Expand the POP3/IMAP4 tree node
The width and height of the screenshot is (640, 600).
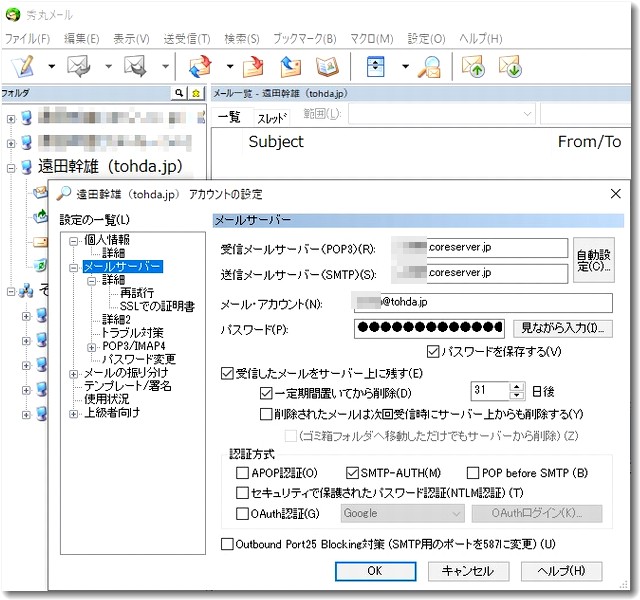point(91,347)
